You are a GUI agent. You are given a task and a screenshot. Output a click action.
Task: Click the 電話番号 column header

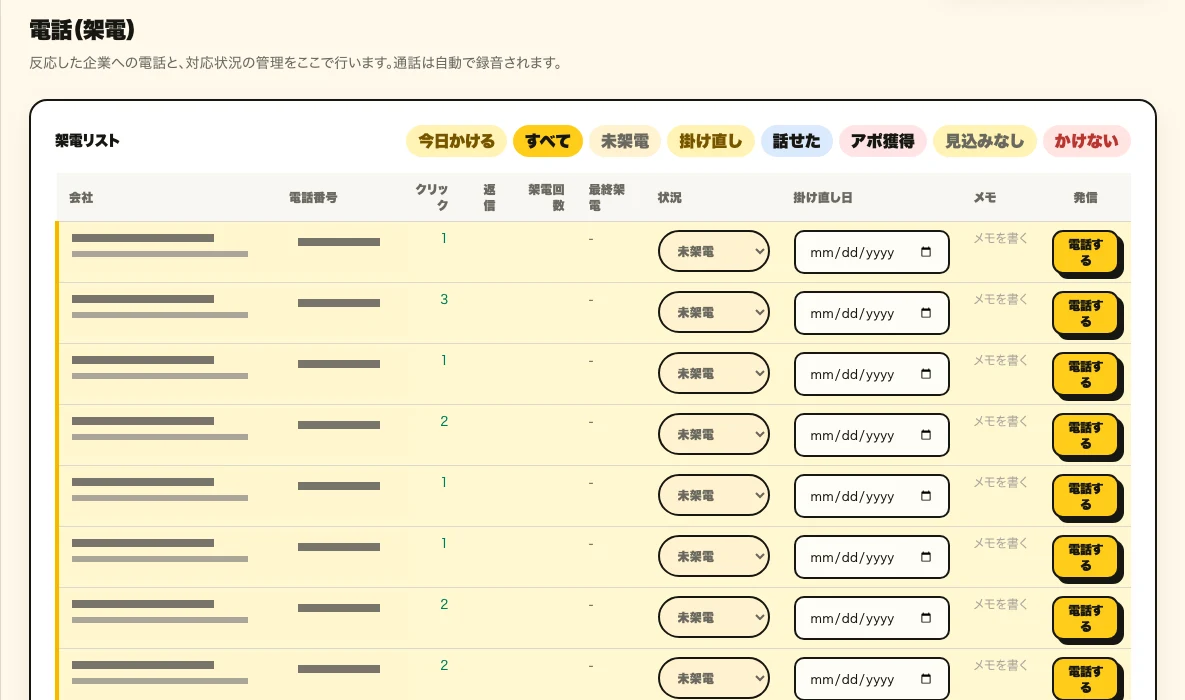[313, 197]
